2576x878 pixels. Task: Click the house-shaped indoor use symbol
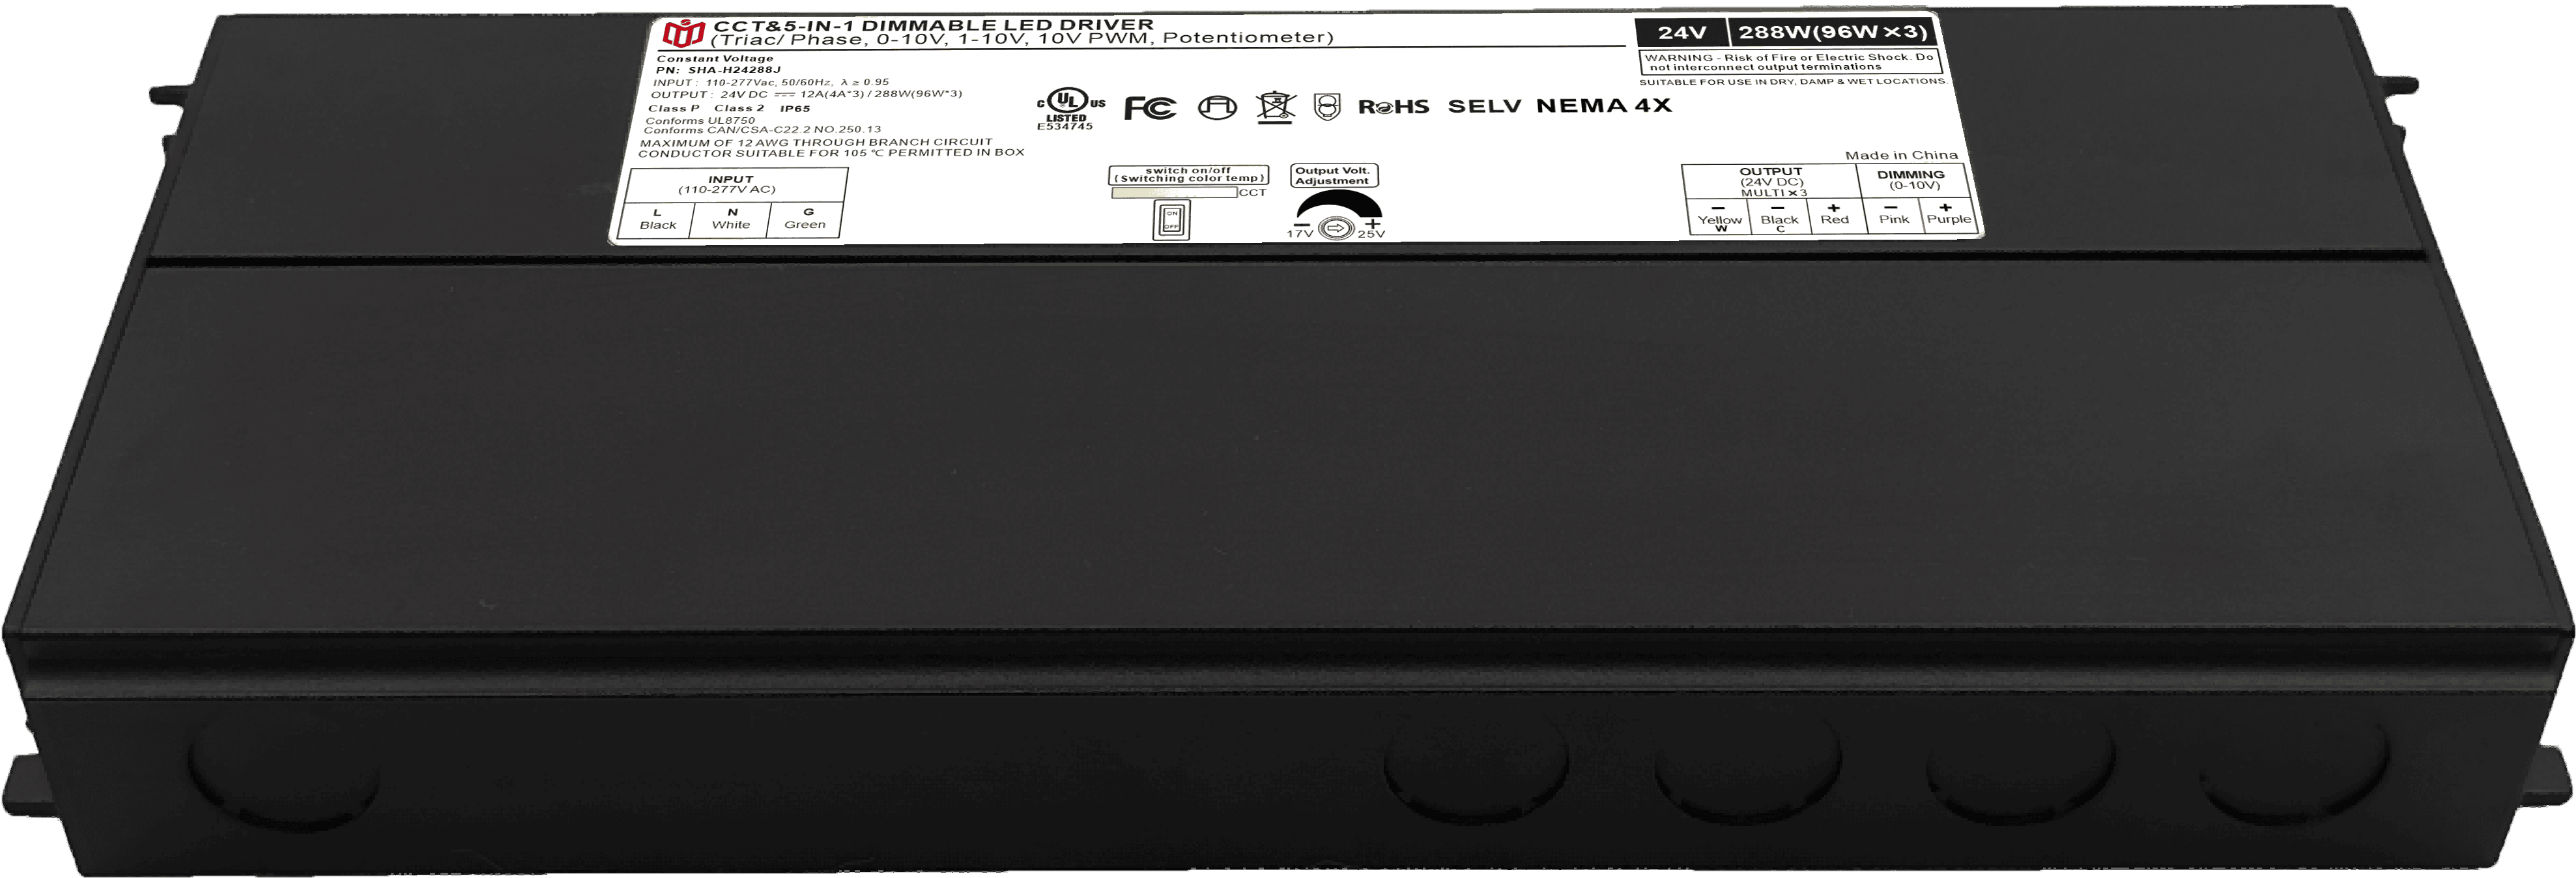(x=1217, y=107)
